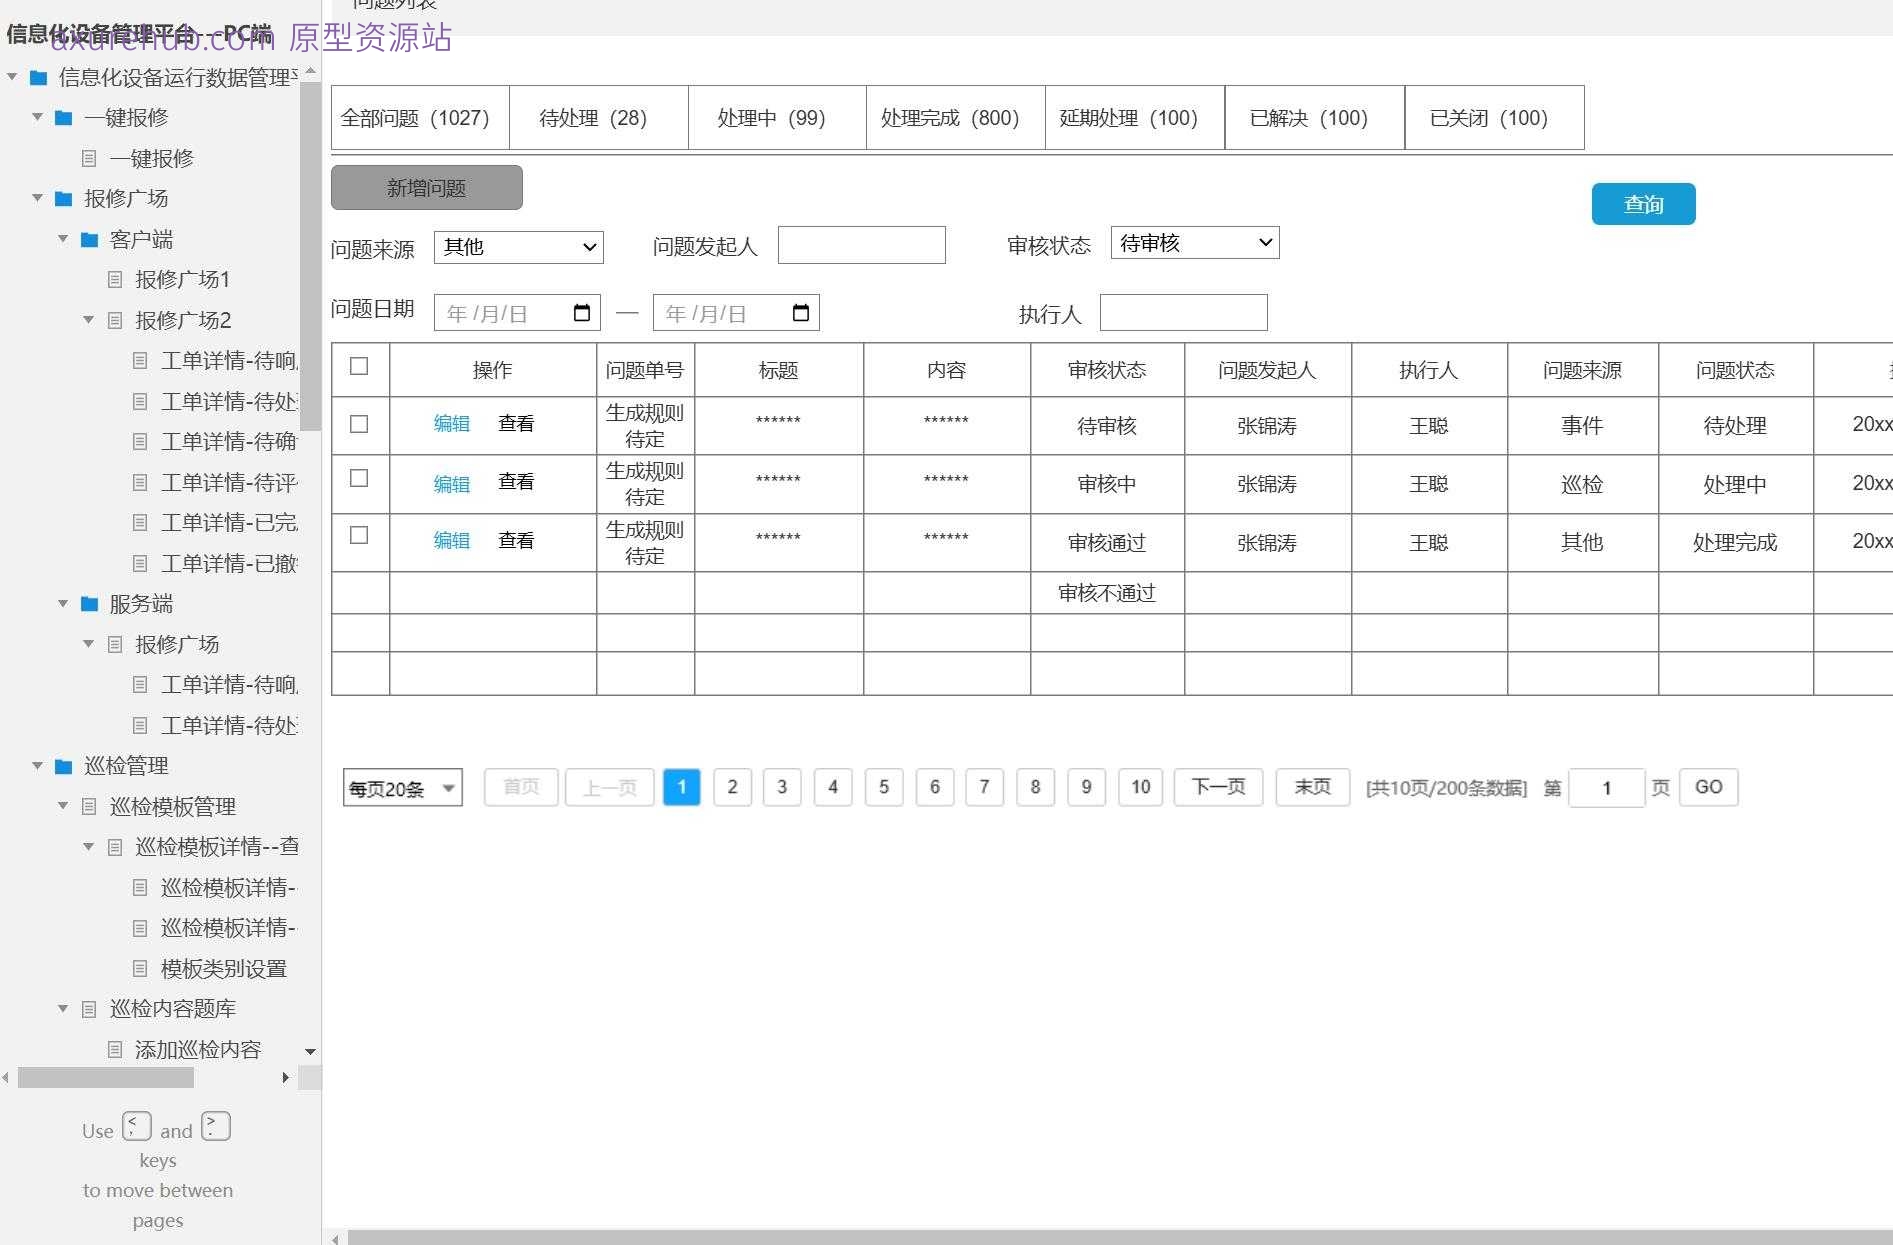
Task: Click the GO page jump button
Action: (x=1709, y=787)
